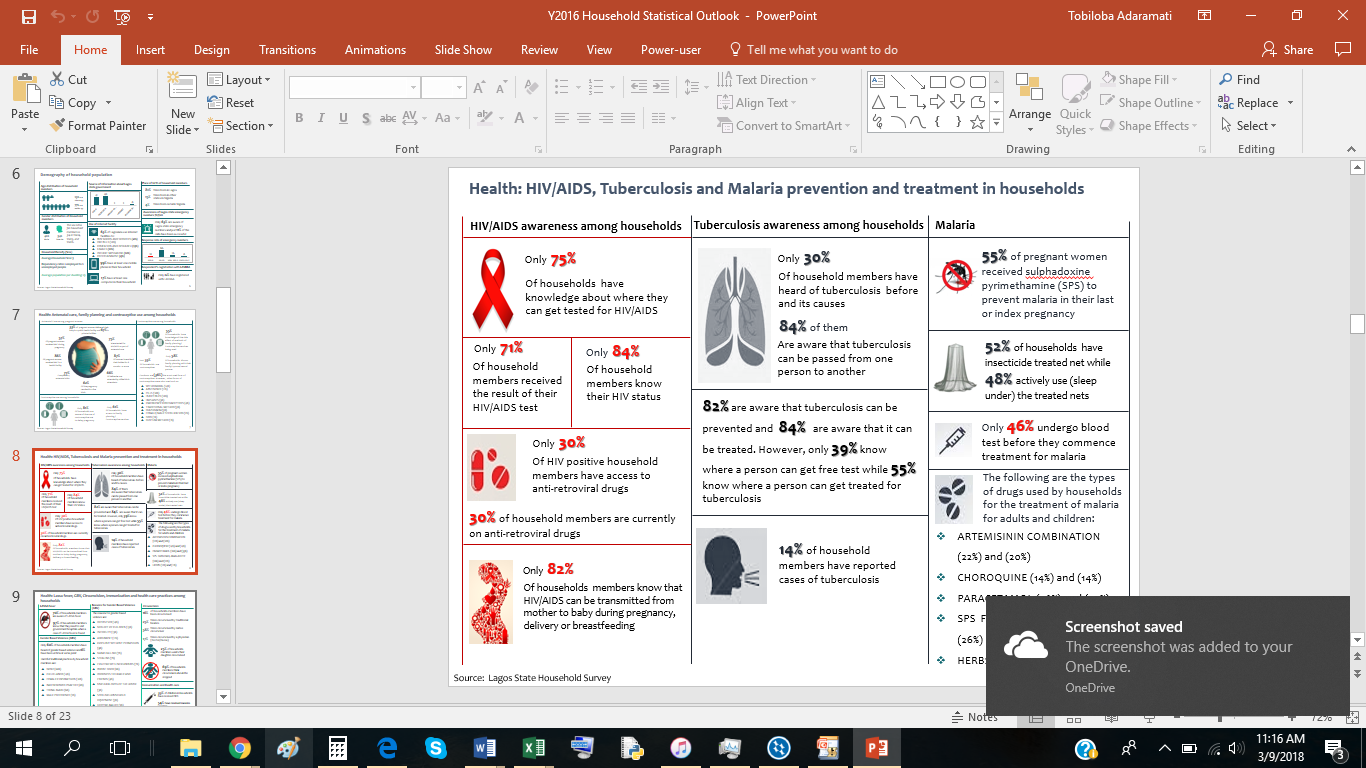
Task: Open Excel from the taskbar
Action: point(533,748)
